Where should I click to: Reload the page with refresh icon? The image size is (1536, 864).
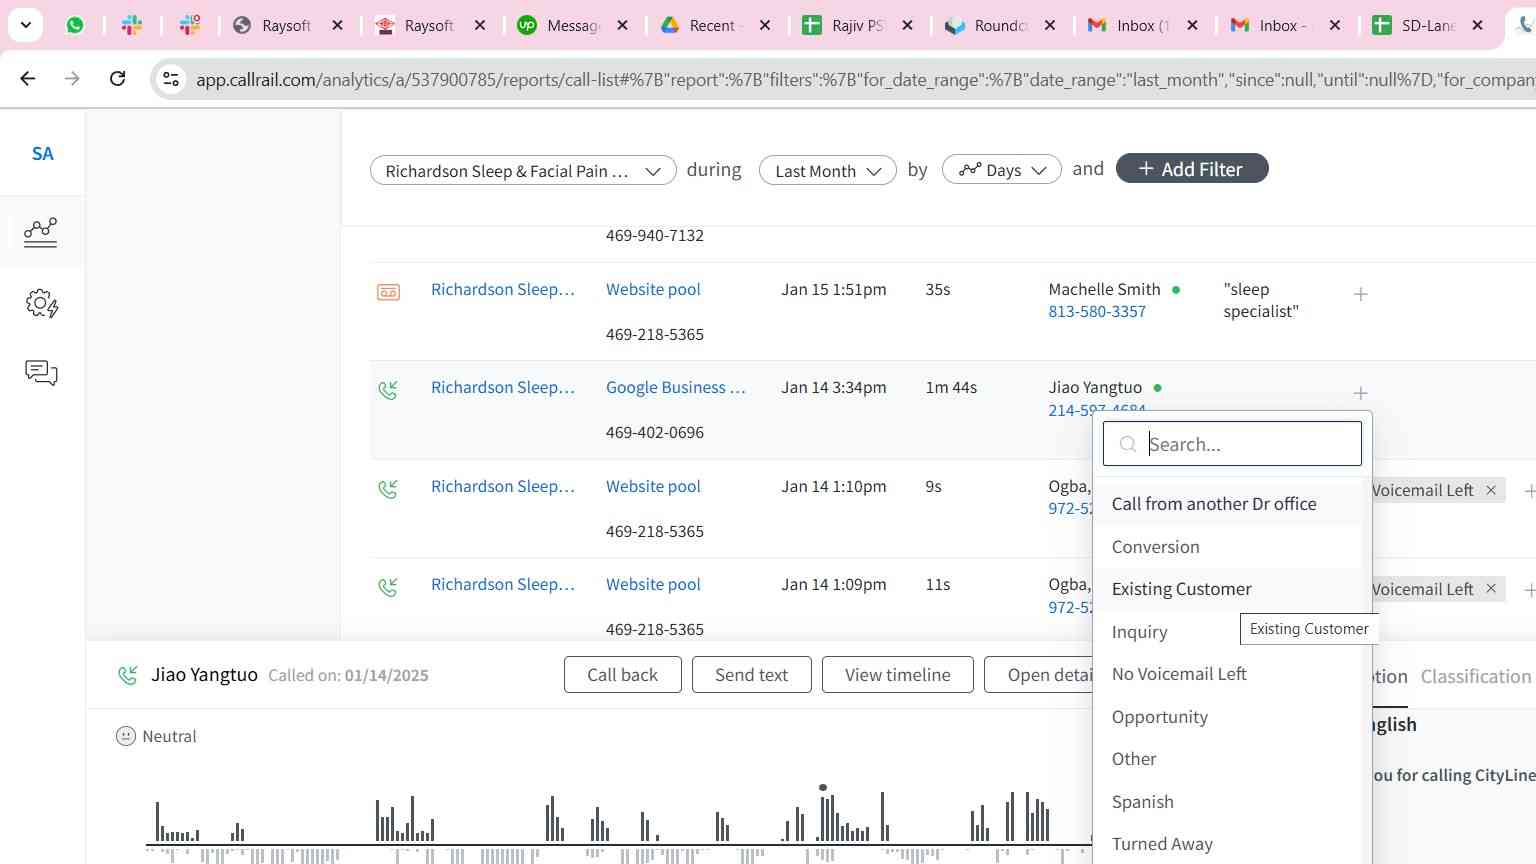coord(118,78)
